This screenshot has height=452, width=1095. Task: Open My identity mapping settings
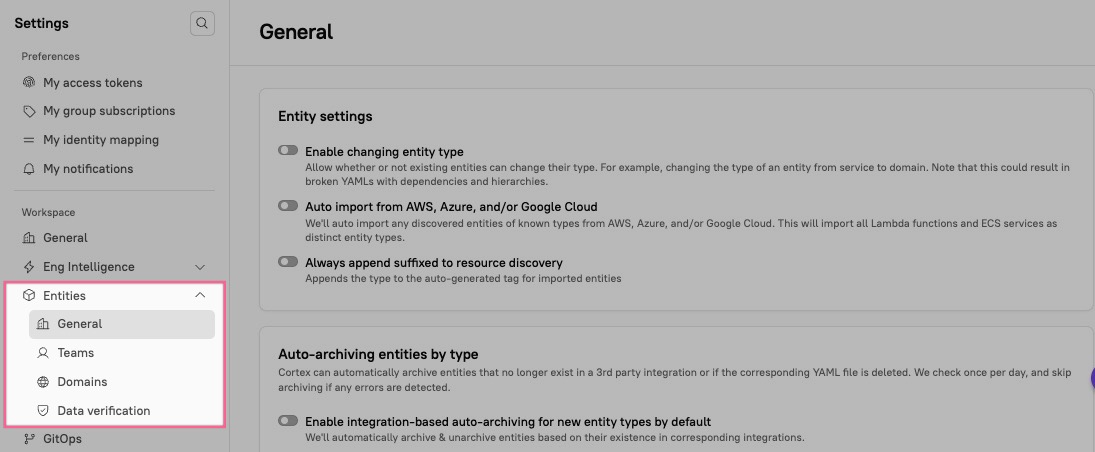(101, 140)
